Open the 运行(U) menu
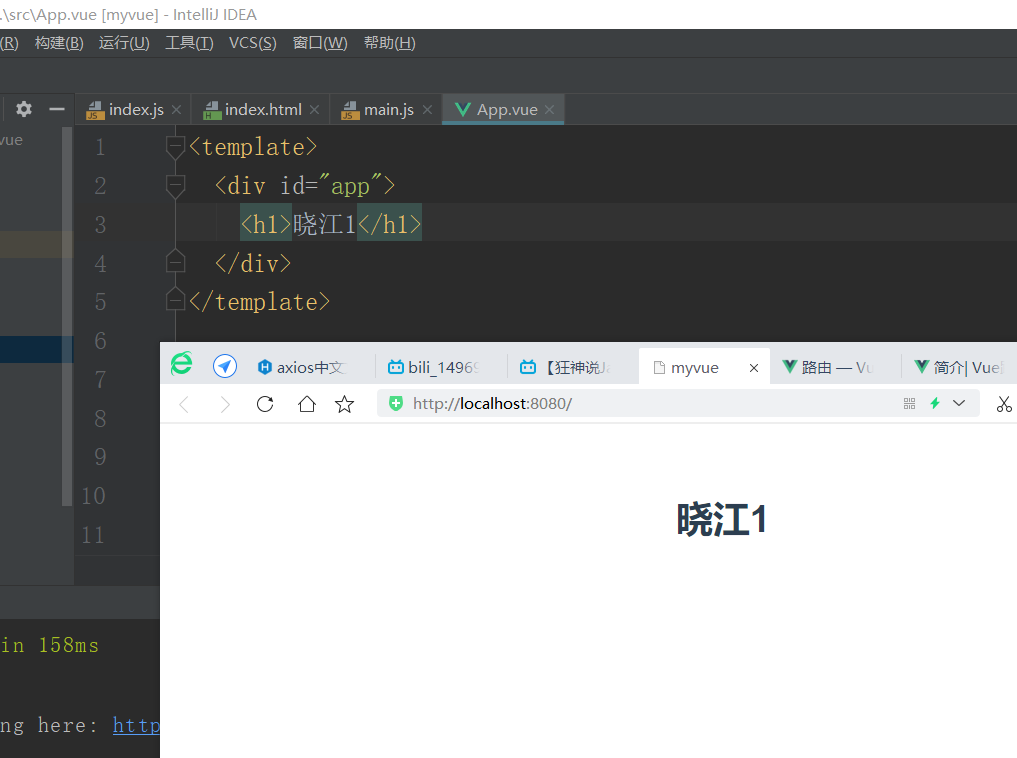 coord(124,43)
